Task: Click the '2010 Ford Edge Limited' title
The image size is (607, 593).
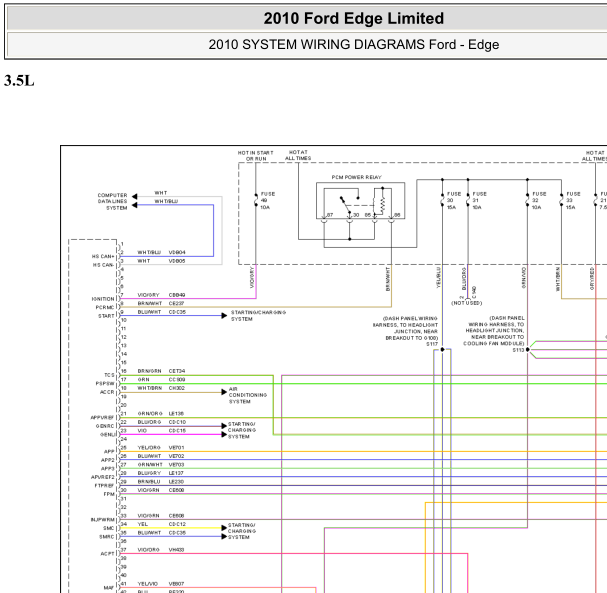Action: pos(353,18)
